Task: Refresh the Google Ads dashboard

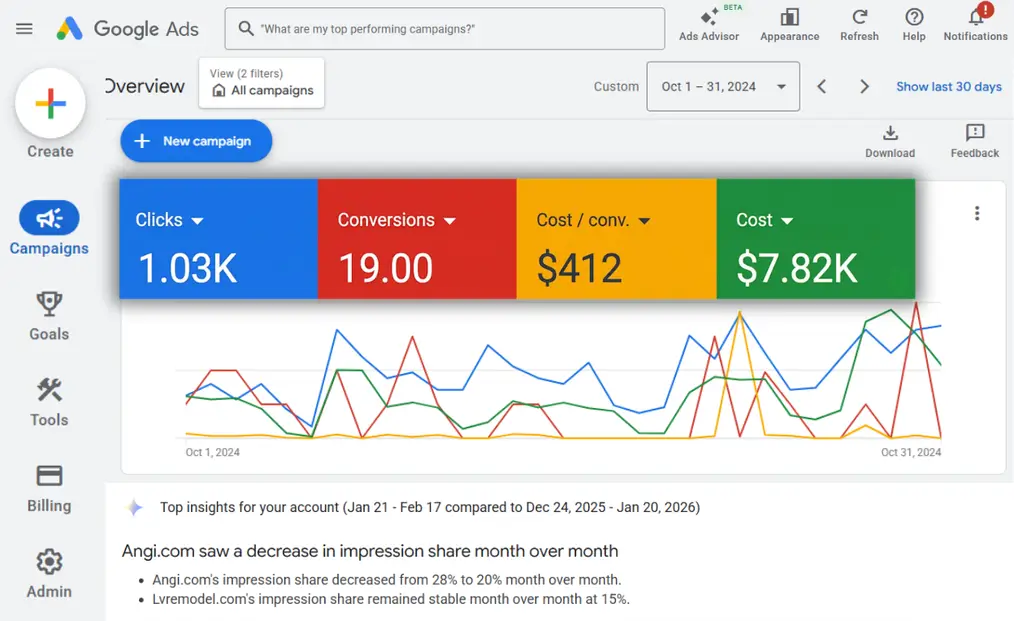Action: tap(858, 25)
